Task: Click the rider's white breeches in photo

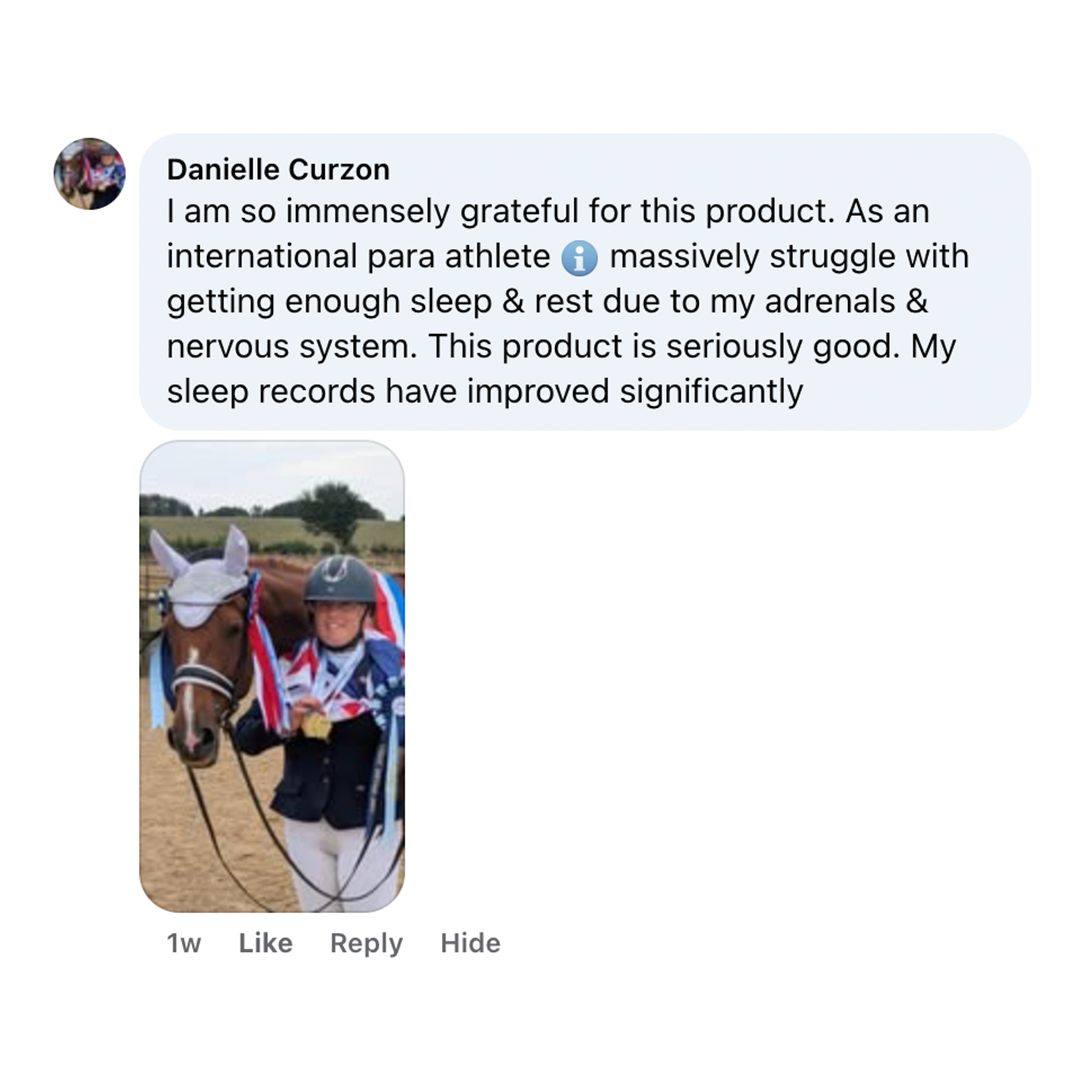Action: 340,860
